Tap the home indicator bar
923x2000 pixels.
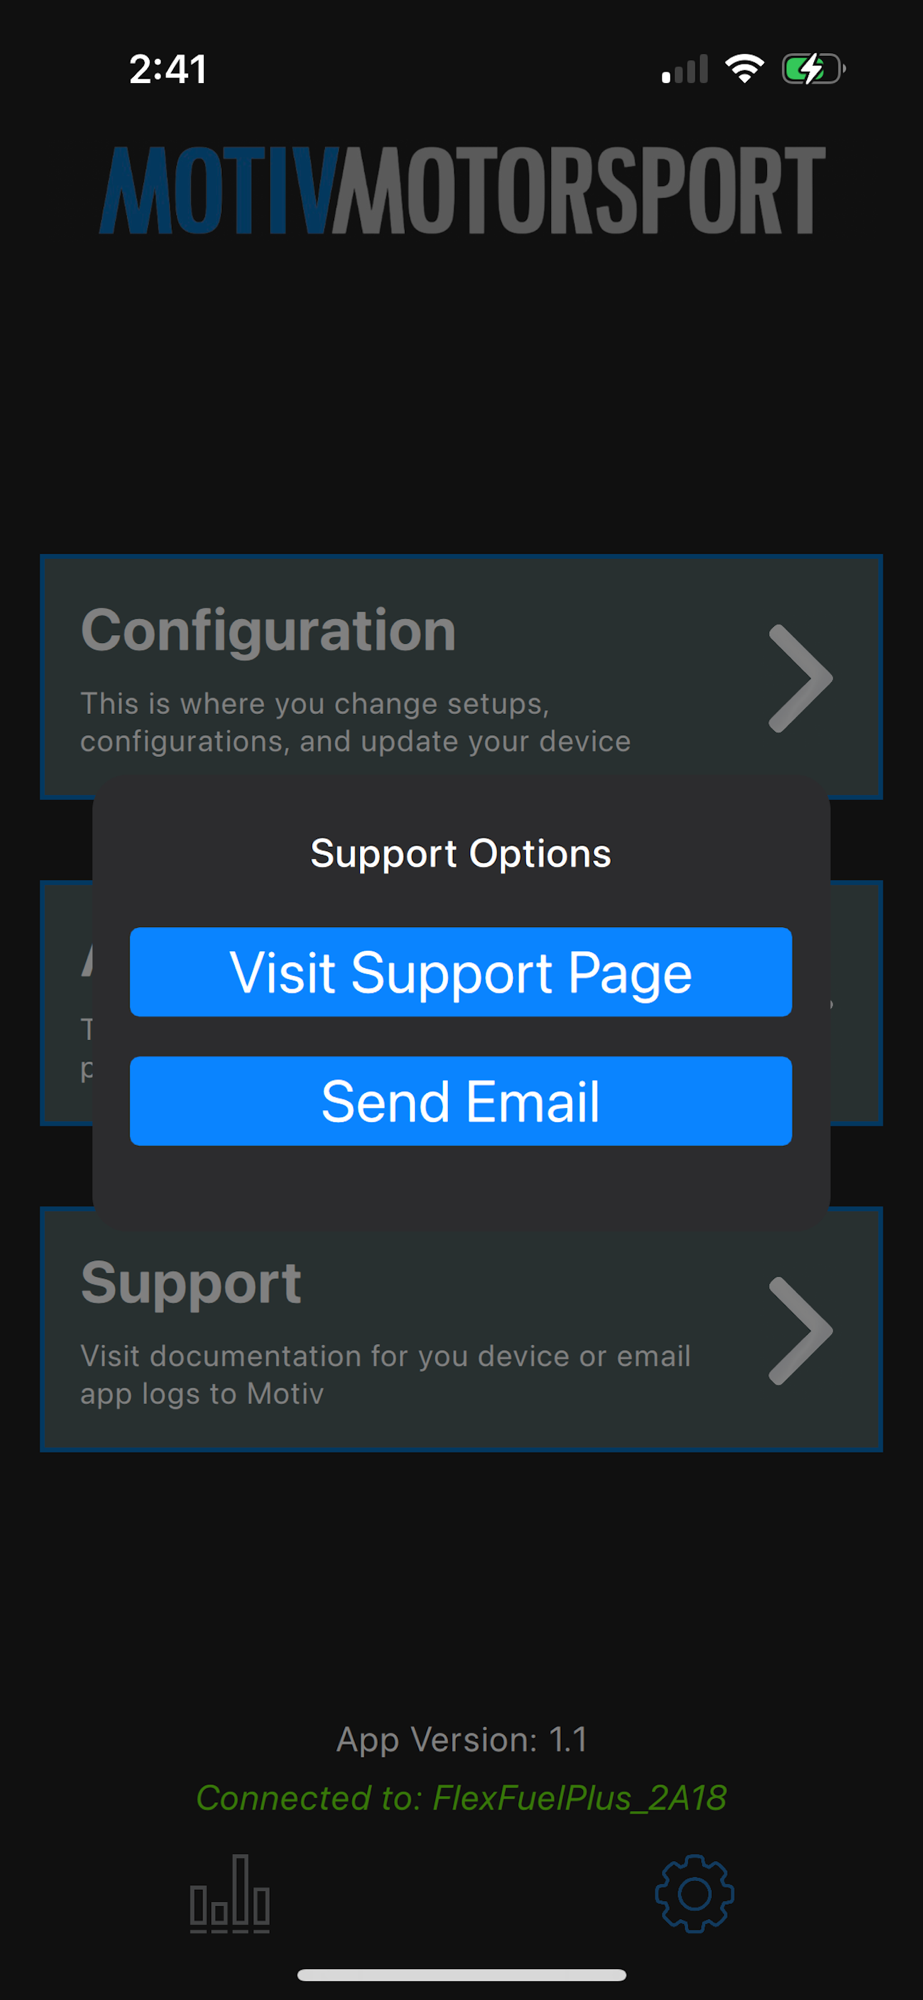462,1975
